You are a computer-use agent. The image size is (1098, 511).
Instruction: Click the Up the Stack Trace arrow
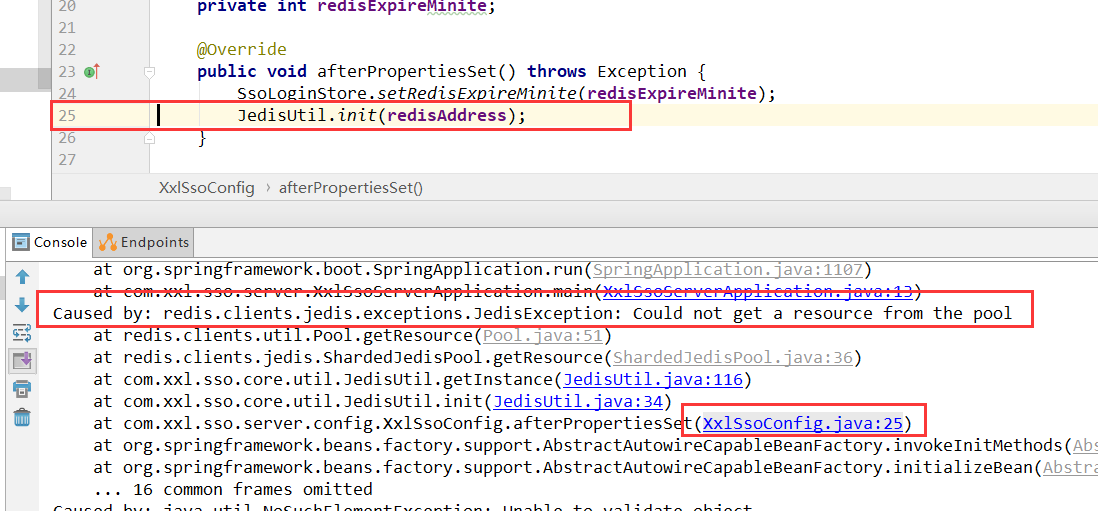[22, 277]
